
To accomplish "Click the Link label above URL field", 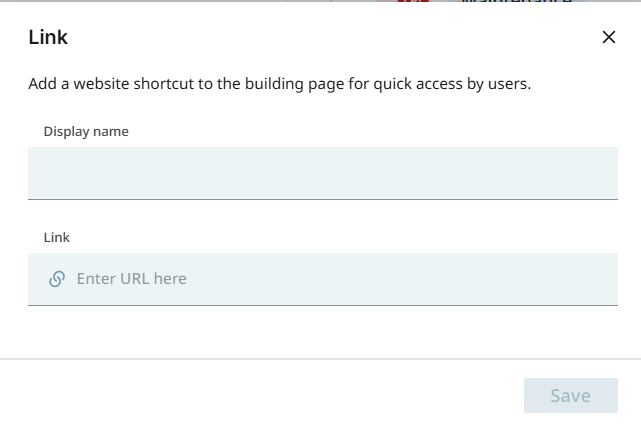I will (x=57, y=238).
